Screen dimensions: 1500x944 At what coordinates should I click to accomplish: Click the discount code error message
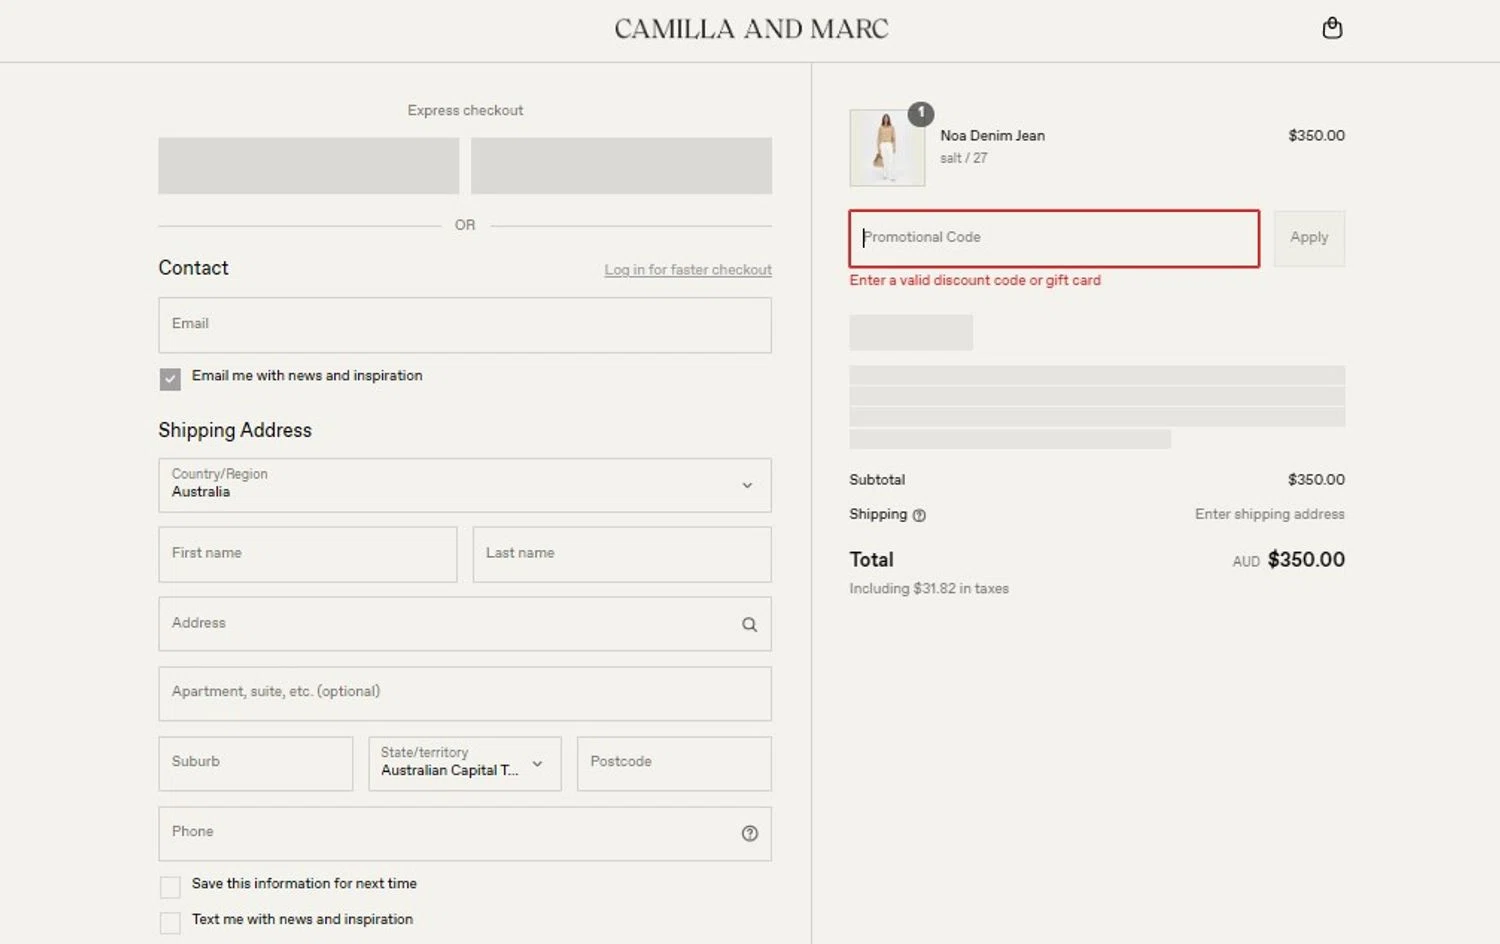(x=975, y=281)
